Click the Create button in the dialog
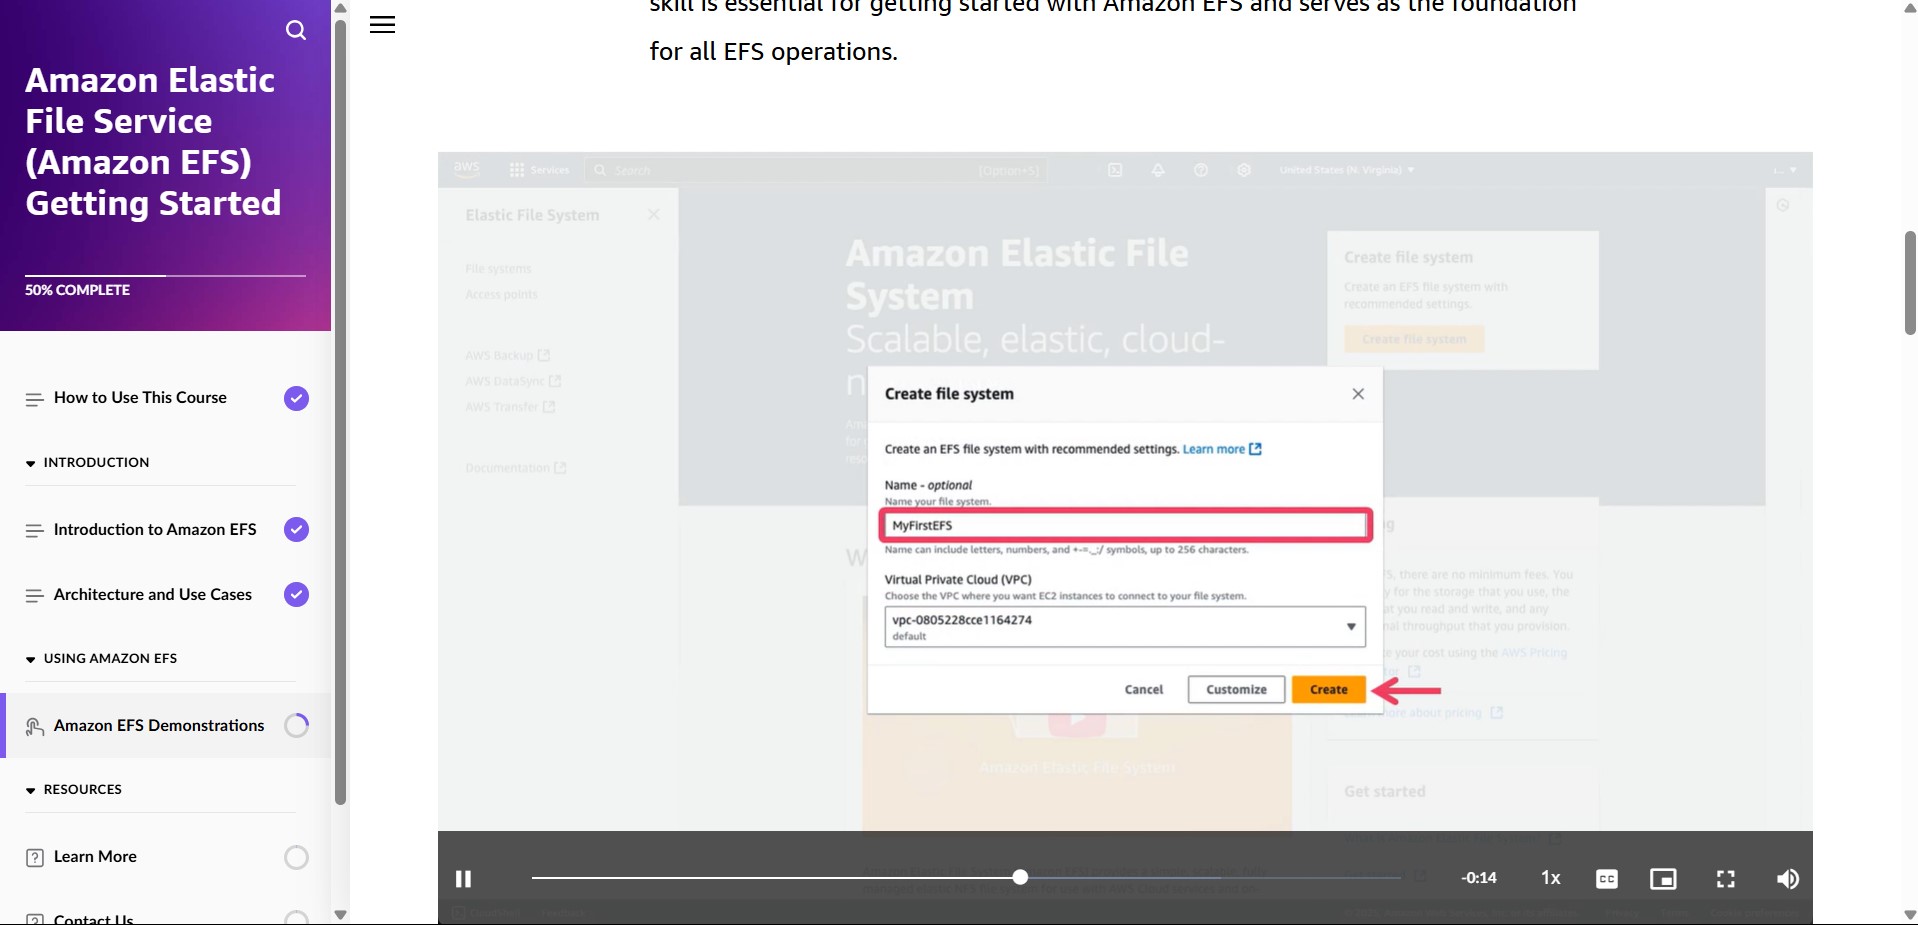This screenshot has height=925, width=1918. coord(1328,689)
